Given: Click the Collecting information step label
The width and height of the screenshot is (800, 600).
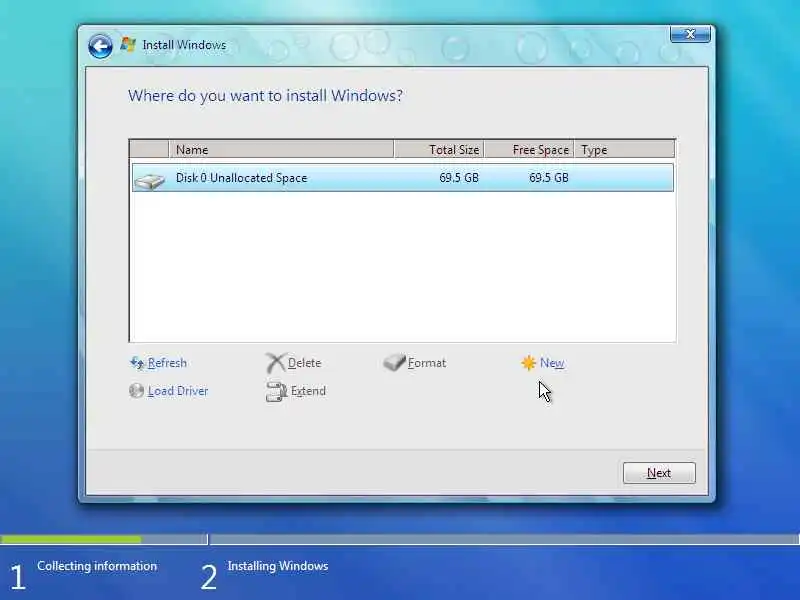Looking at the screenshot, I should (97, 566).
